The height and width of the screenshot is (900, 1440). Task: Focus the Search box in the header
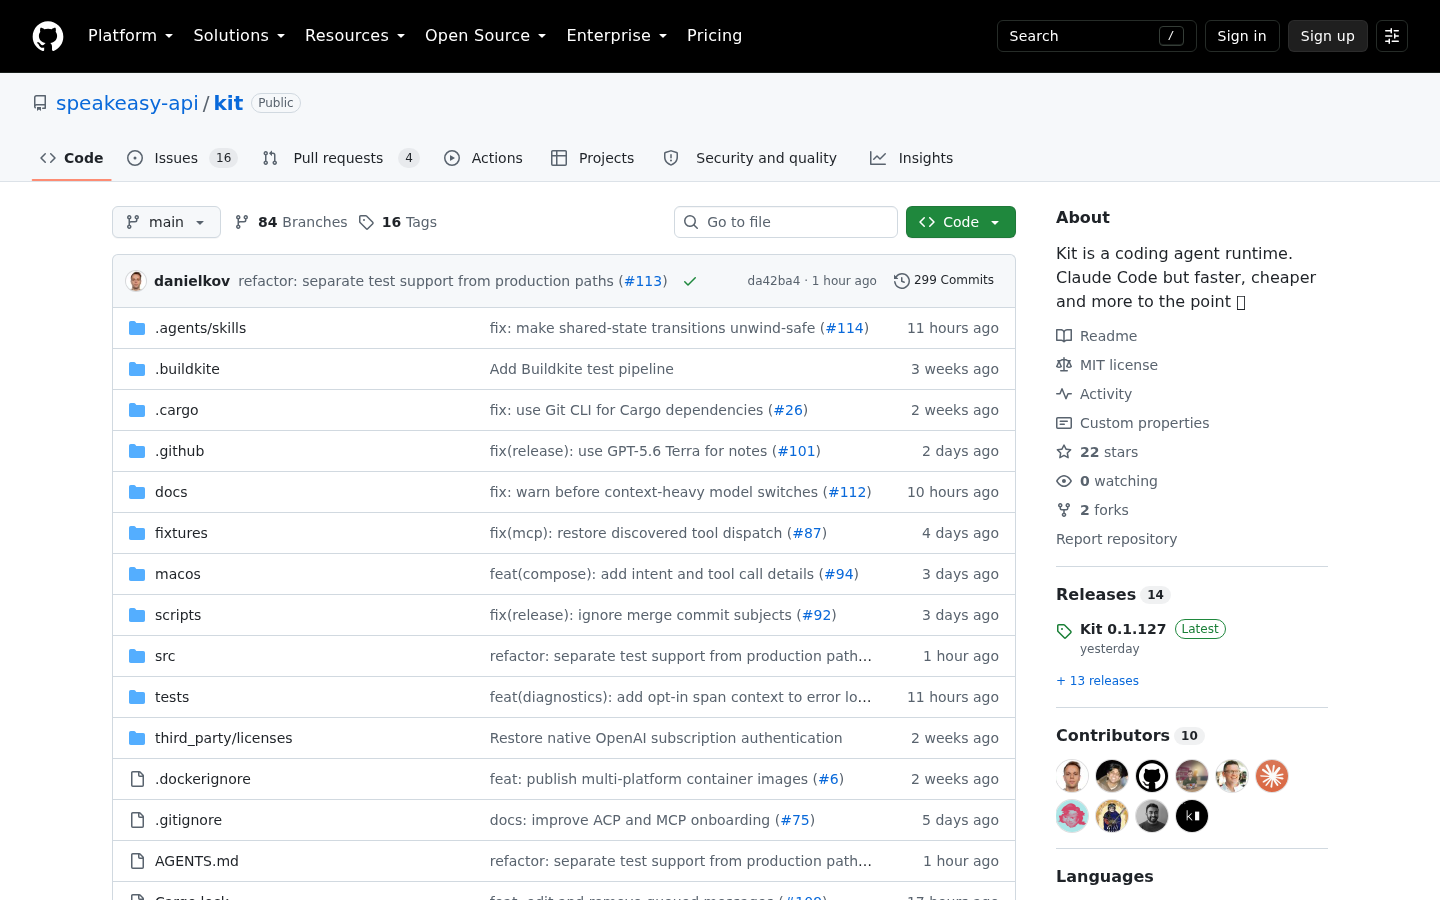[x=1096, y=36]
